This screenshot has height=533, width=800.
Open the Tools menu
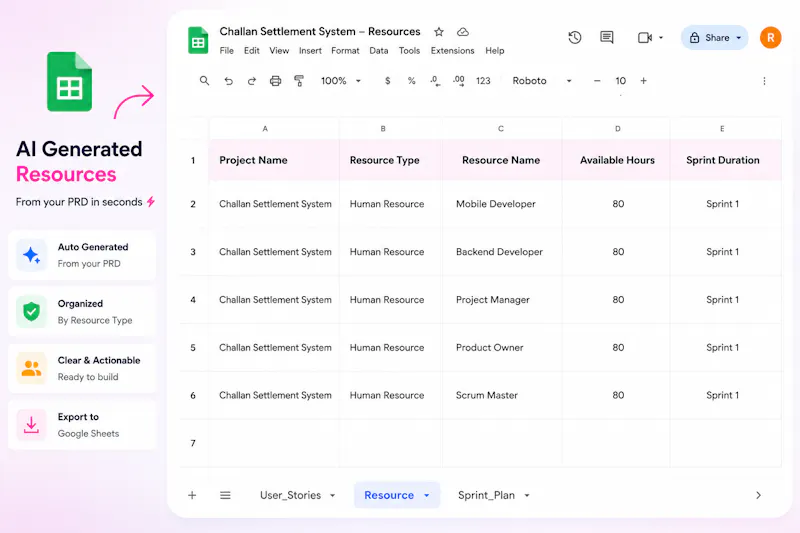click(x=409, y=50)
